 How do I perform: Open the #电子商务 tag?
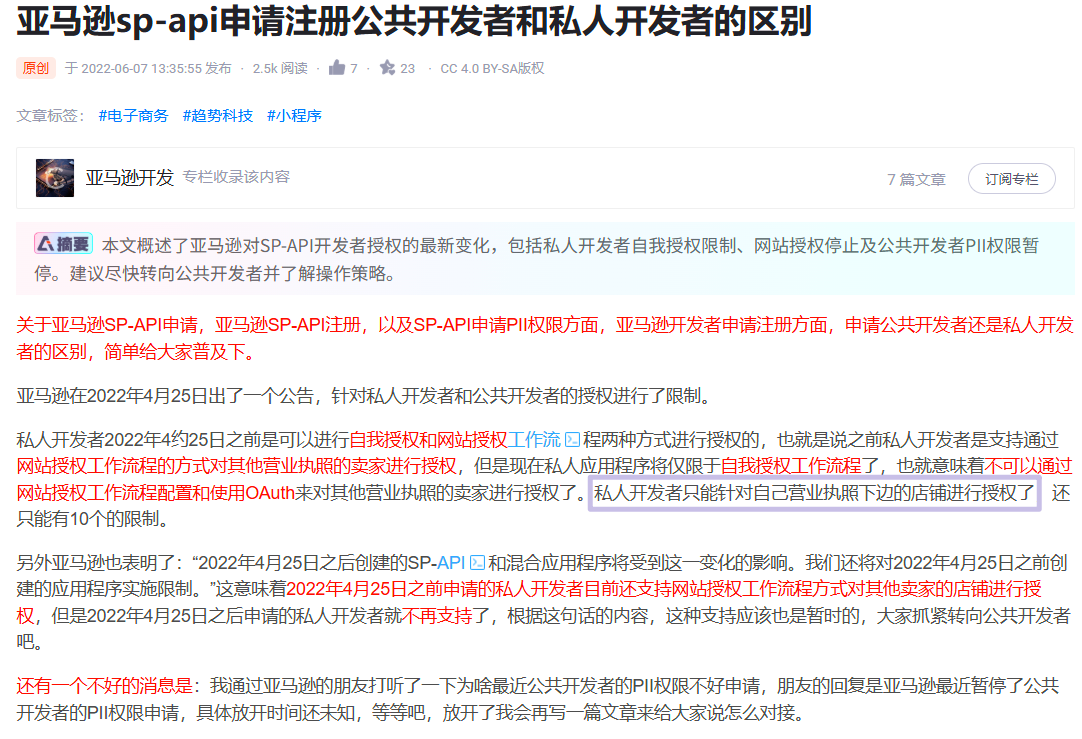[133, 115]
